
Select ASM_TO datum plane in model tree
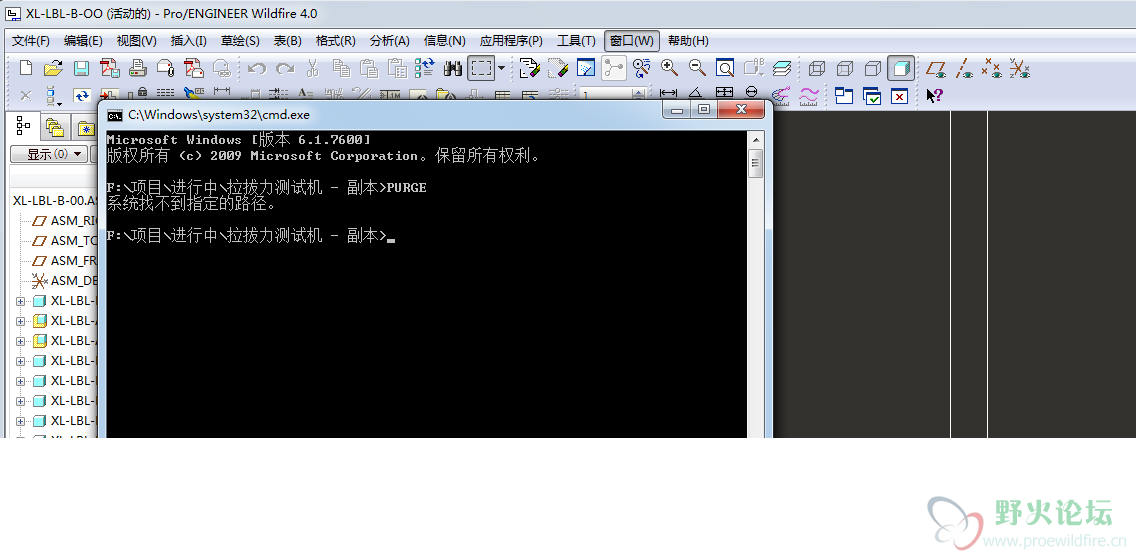point(64,240)
